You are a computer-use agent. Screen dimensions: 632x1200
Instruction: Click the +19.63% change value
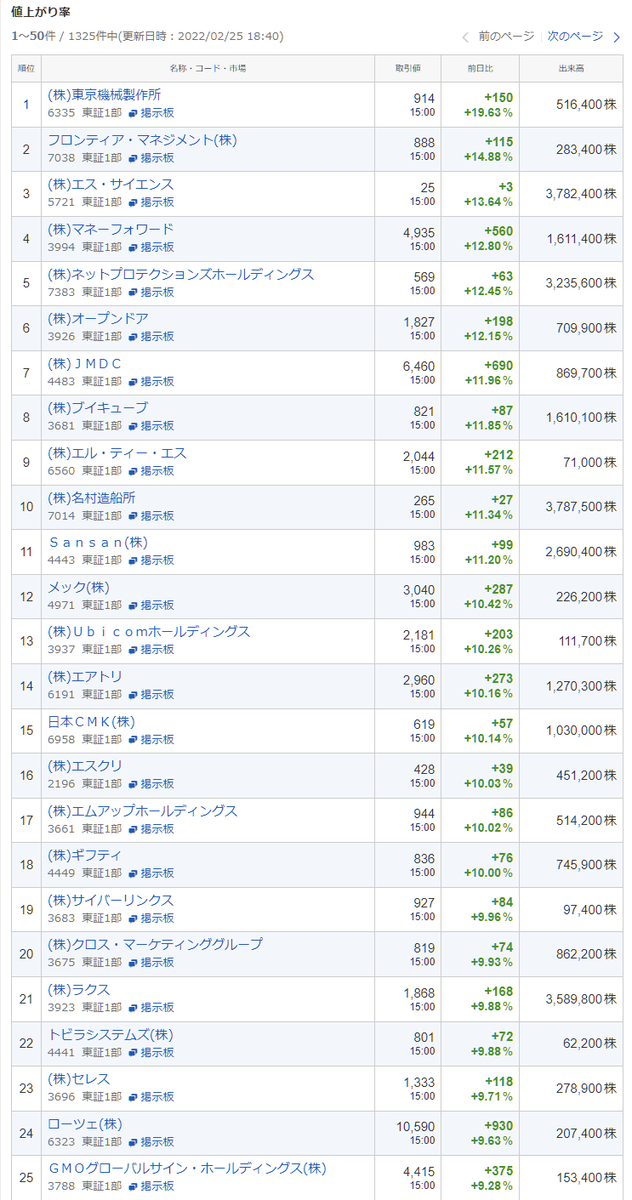click(x=488, y=113)
